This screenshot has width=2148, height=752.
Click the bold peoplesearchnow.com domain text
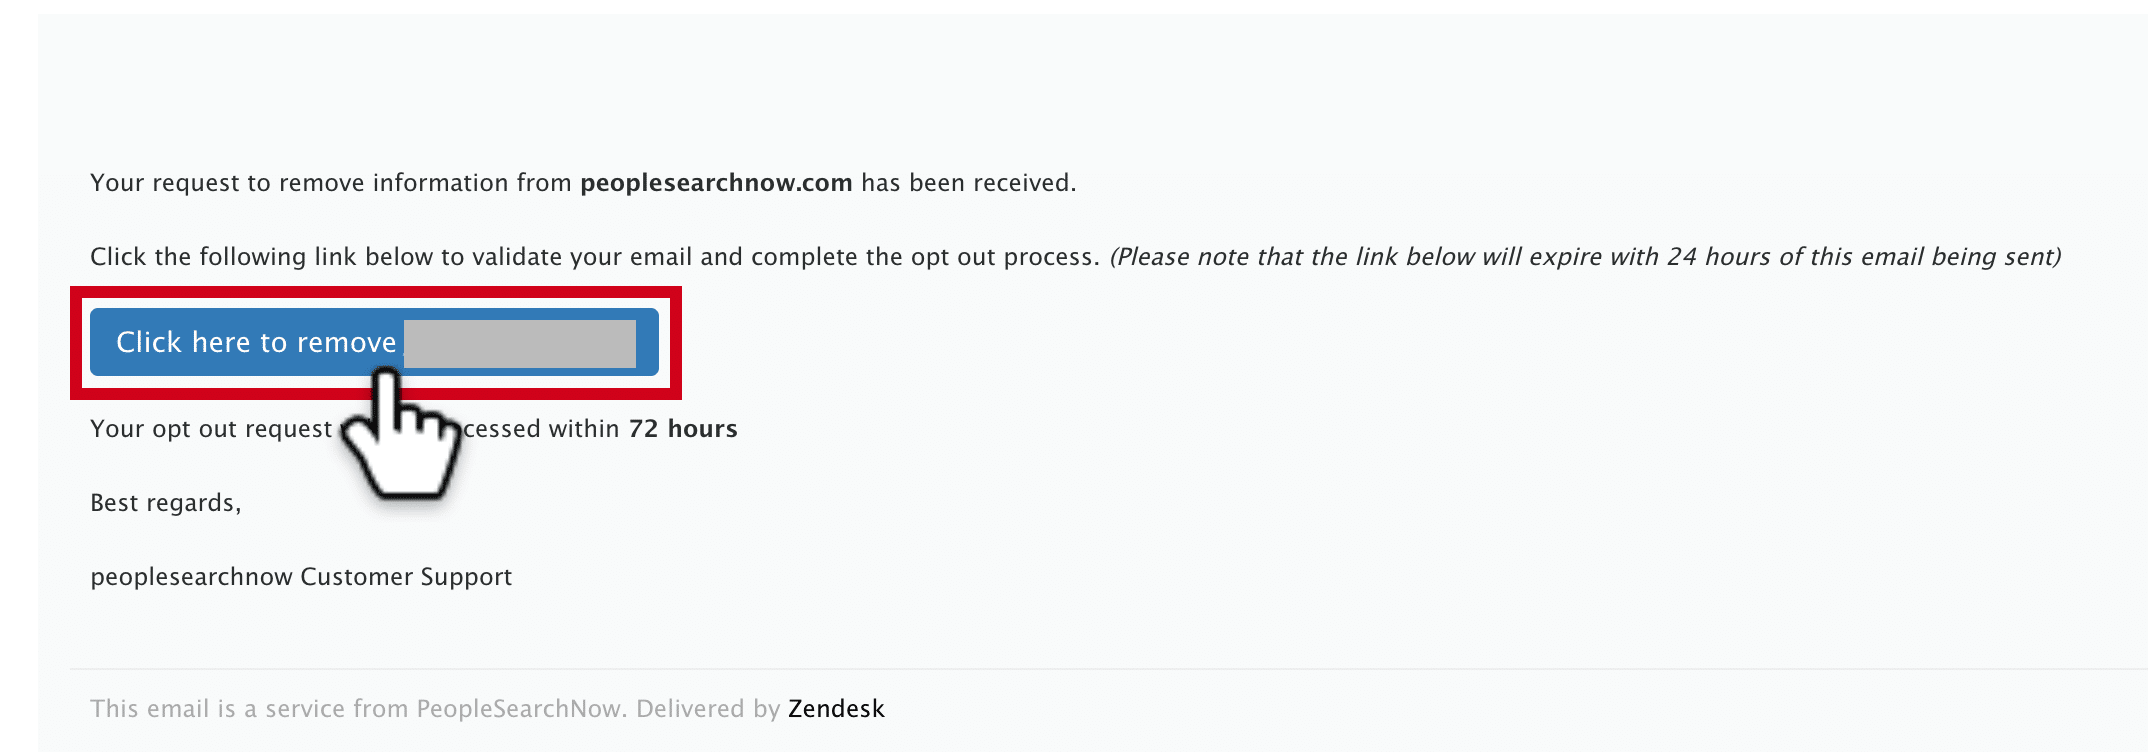click(x=716, y=183)
